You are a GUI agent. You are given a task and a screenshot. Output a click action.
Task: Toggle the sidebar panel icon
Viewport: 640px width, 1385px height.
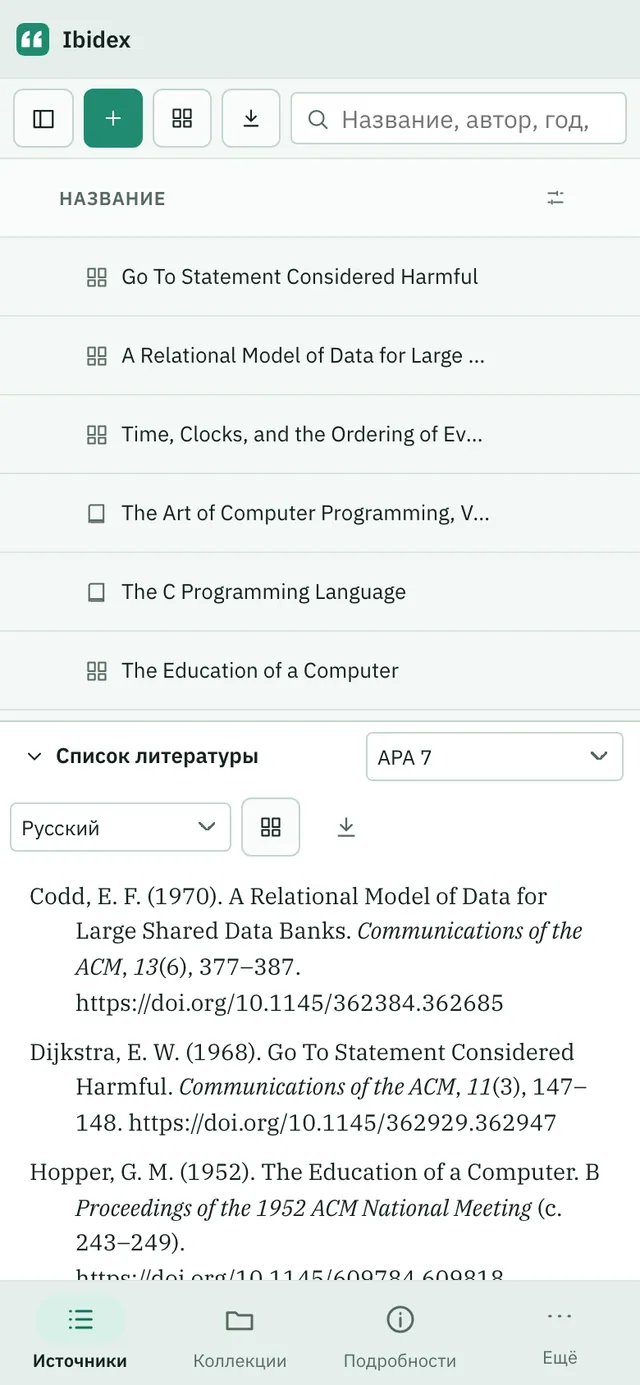[43, 119]
